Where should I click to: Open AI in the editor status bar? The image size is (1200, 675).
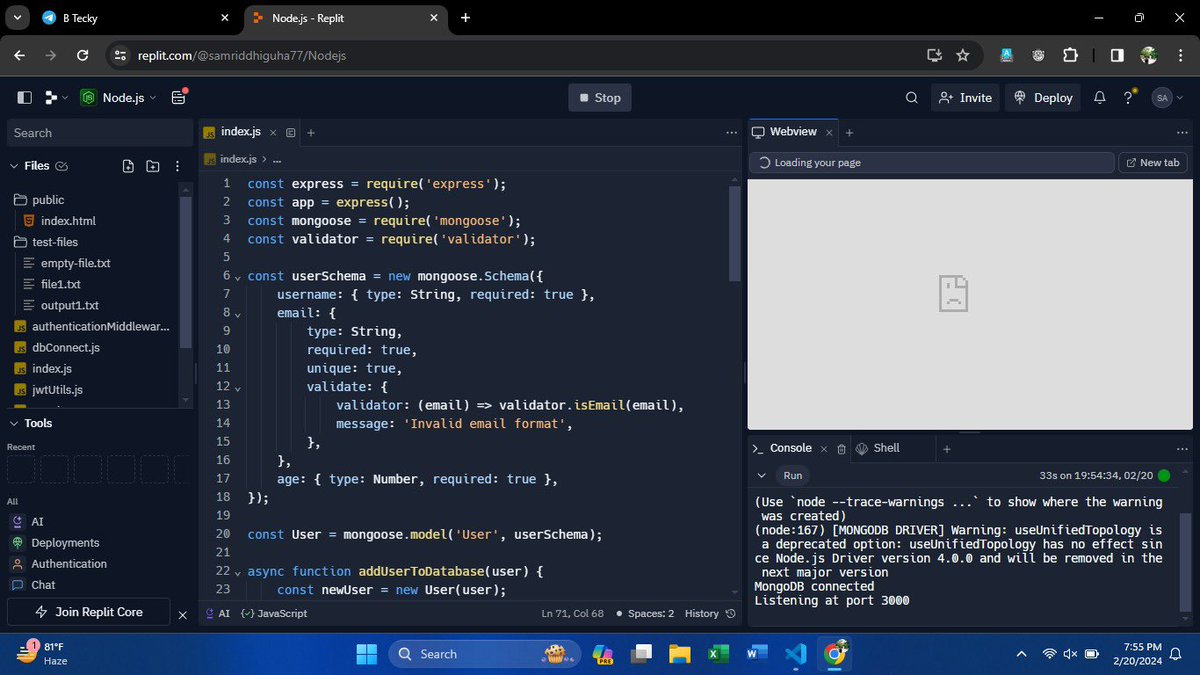coord(216,614)
